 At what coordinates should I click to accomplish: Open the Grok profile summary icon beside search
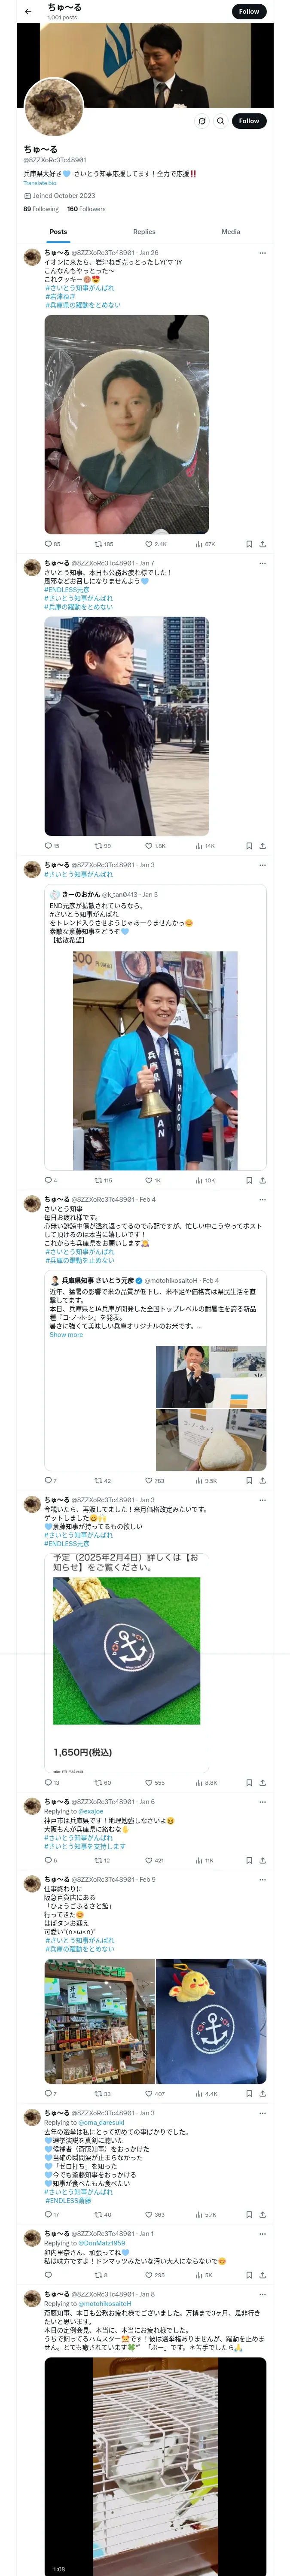click(x=201, y=121)
